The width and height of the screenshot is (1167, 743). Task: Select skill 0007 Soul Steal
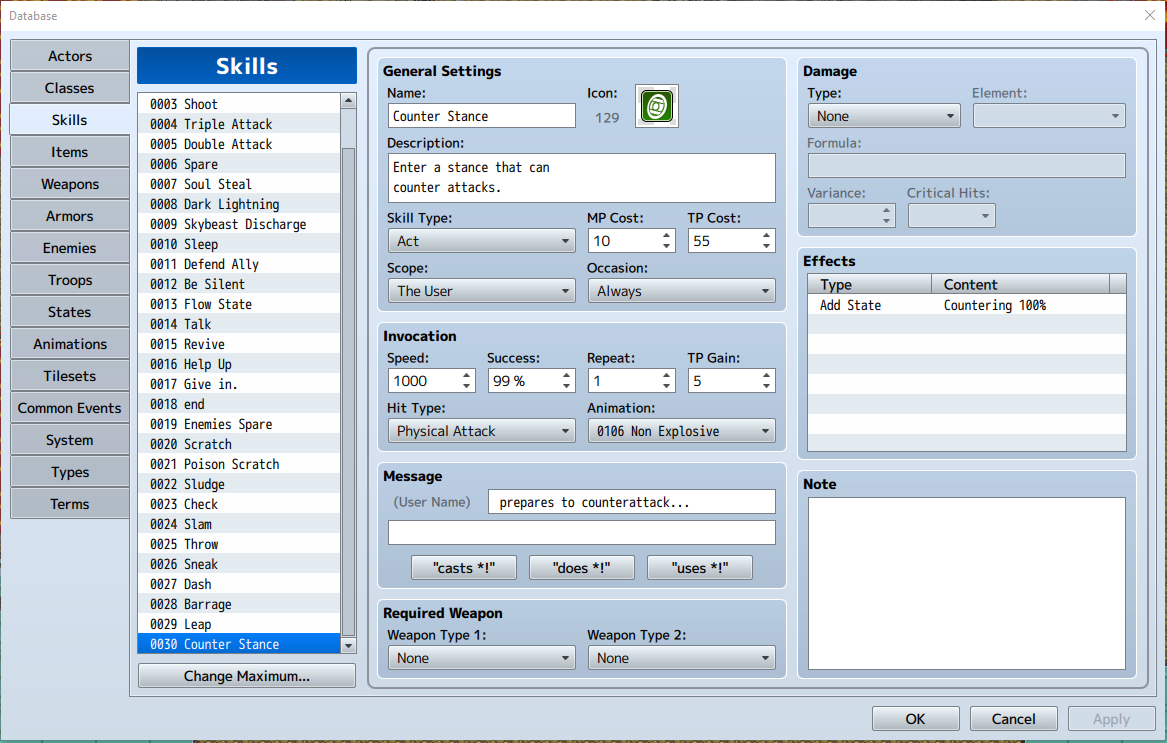tap(239, 184)
